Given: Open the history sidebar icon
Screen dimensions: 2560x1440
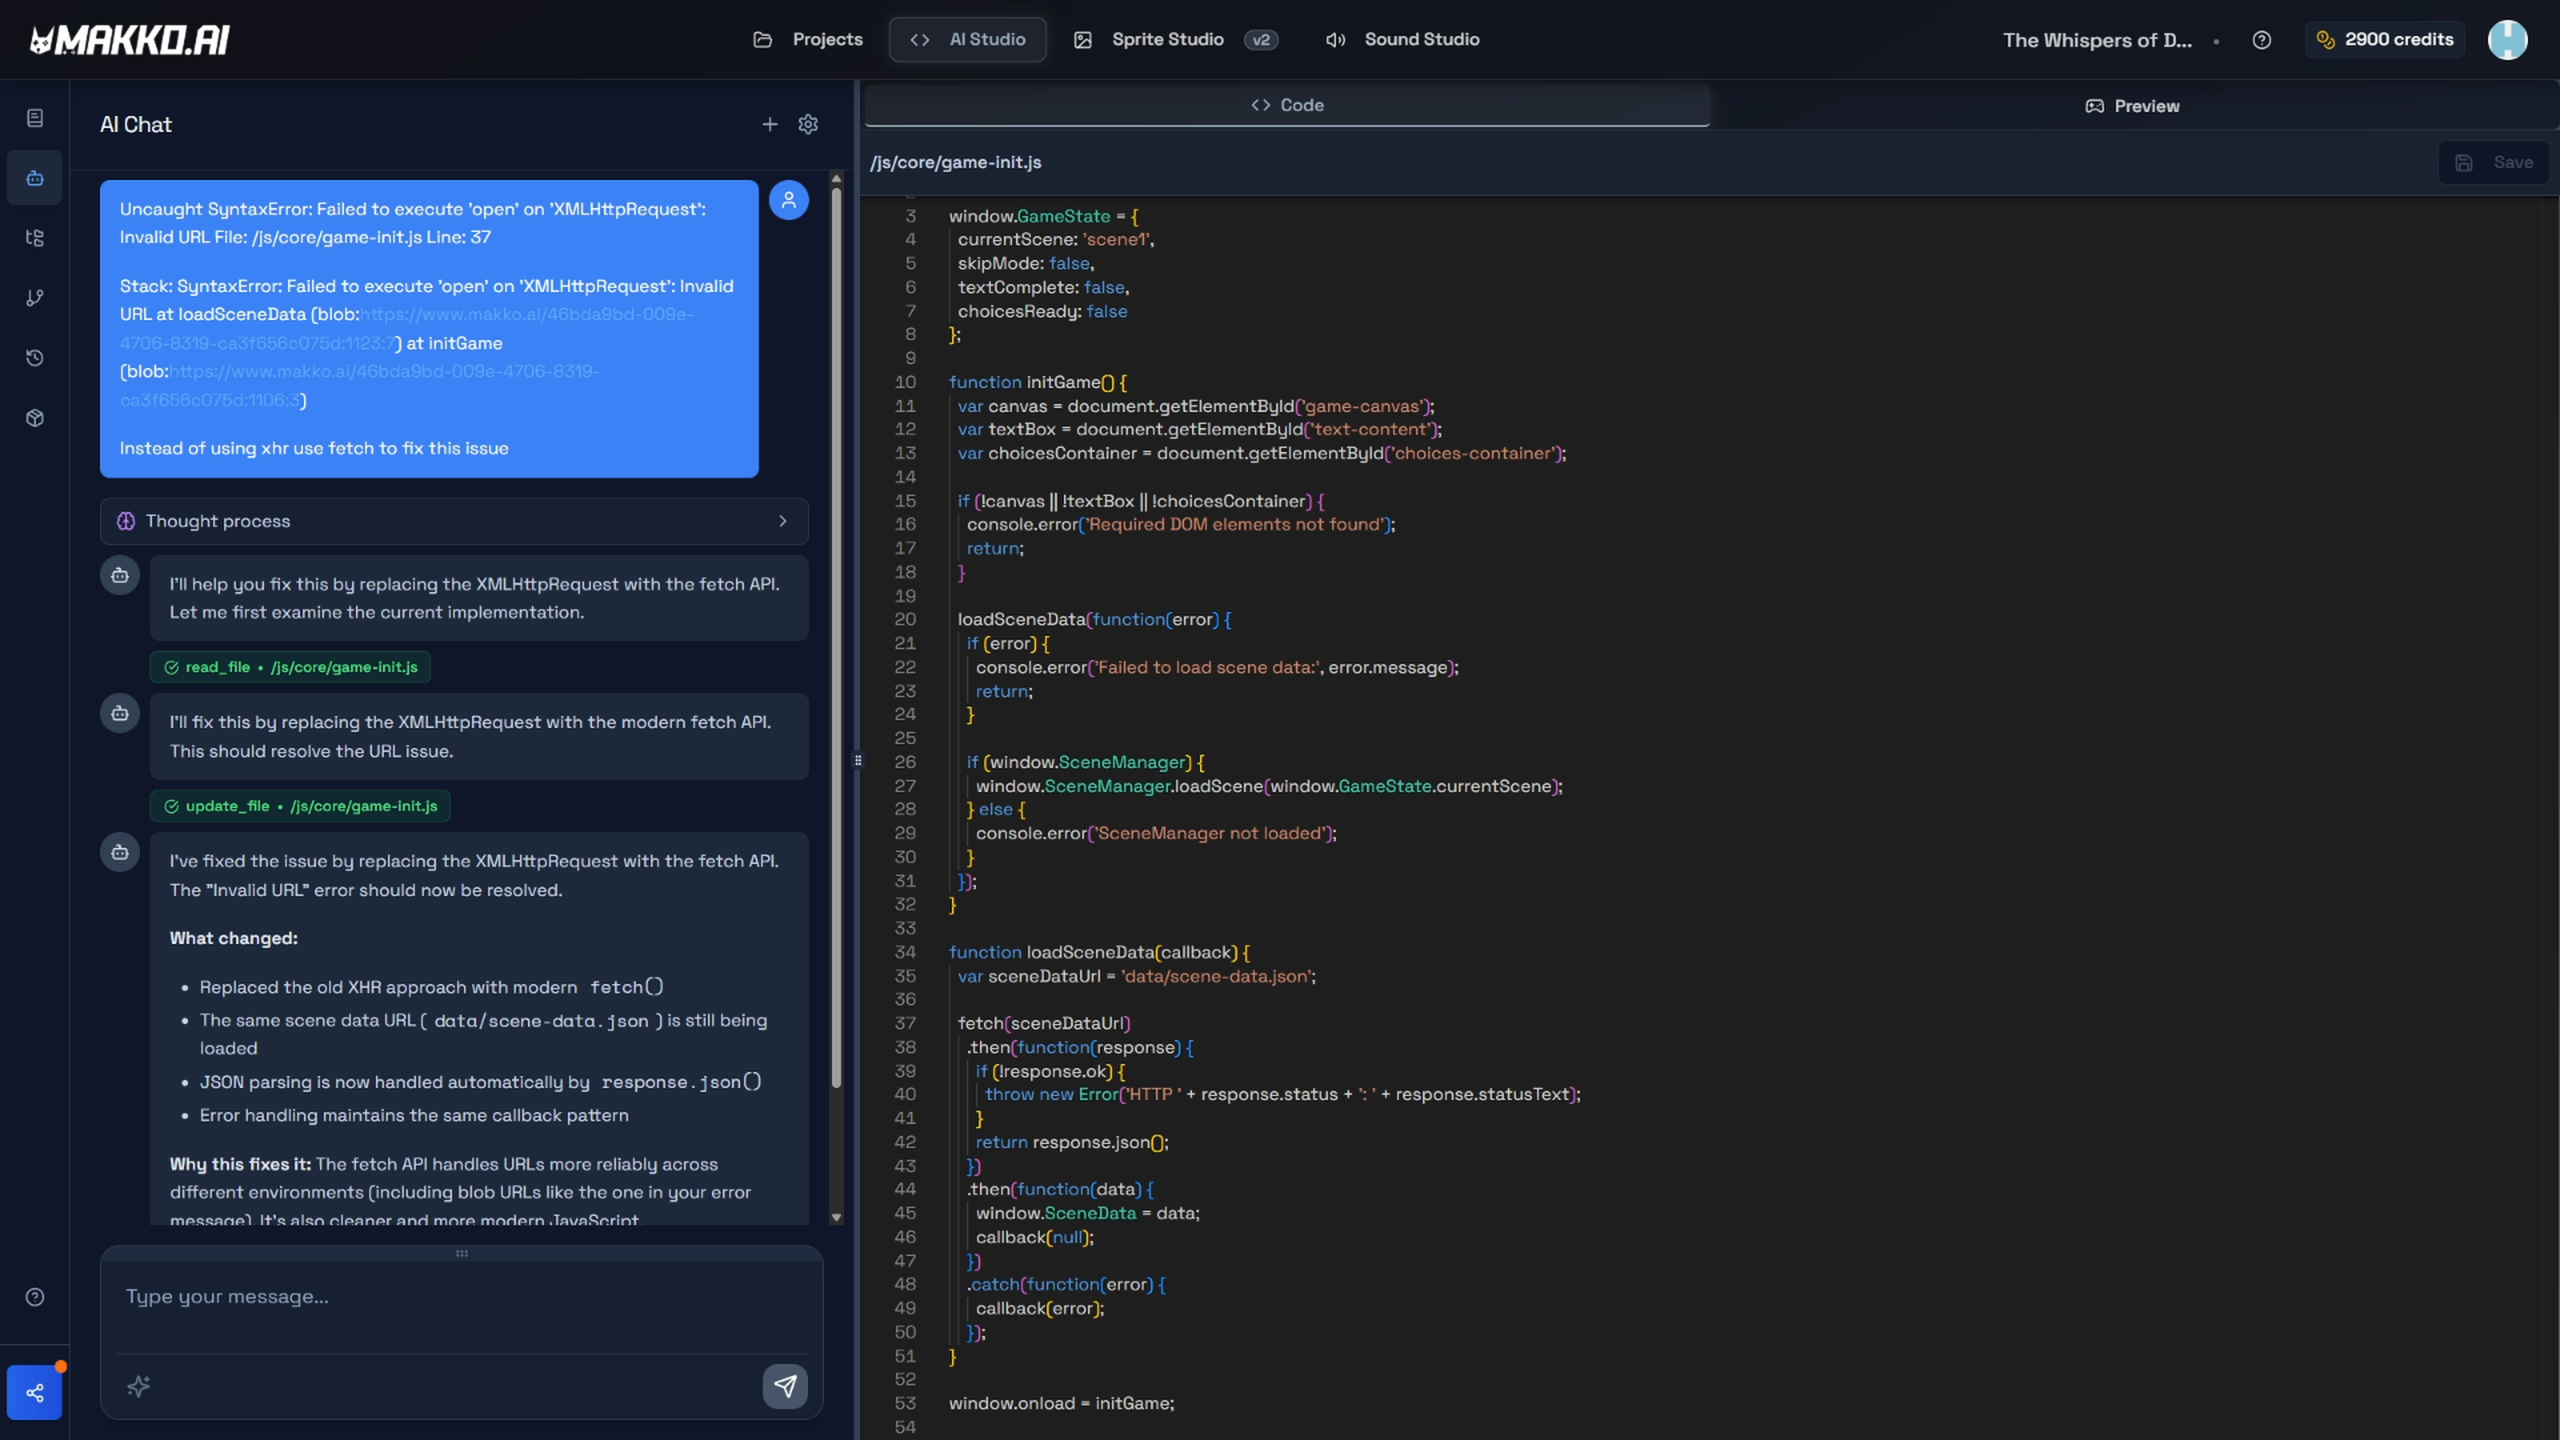Looking at the screenshot, I should click(34, 358).
